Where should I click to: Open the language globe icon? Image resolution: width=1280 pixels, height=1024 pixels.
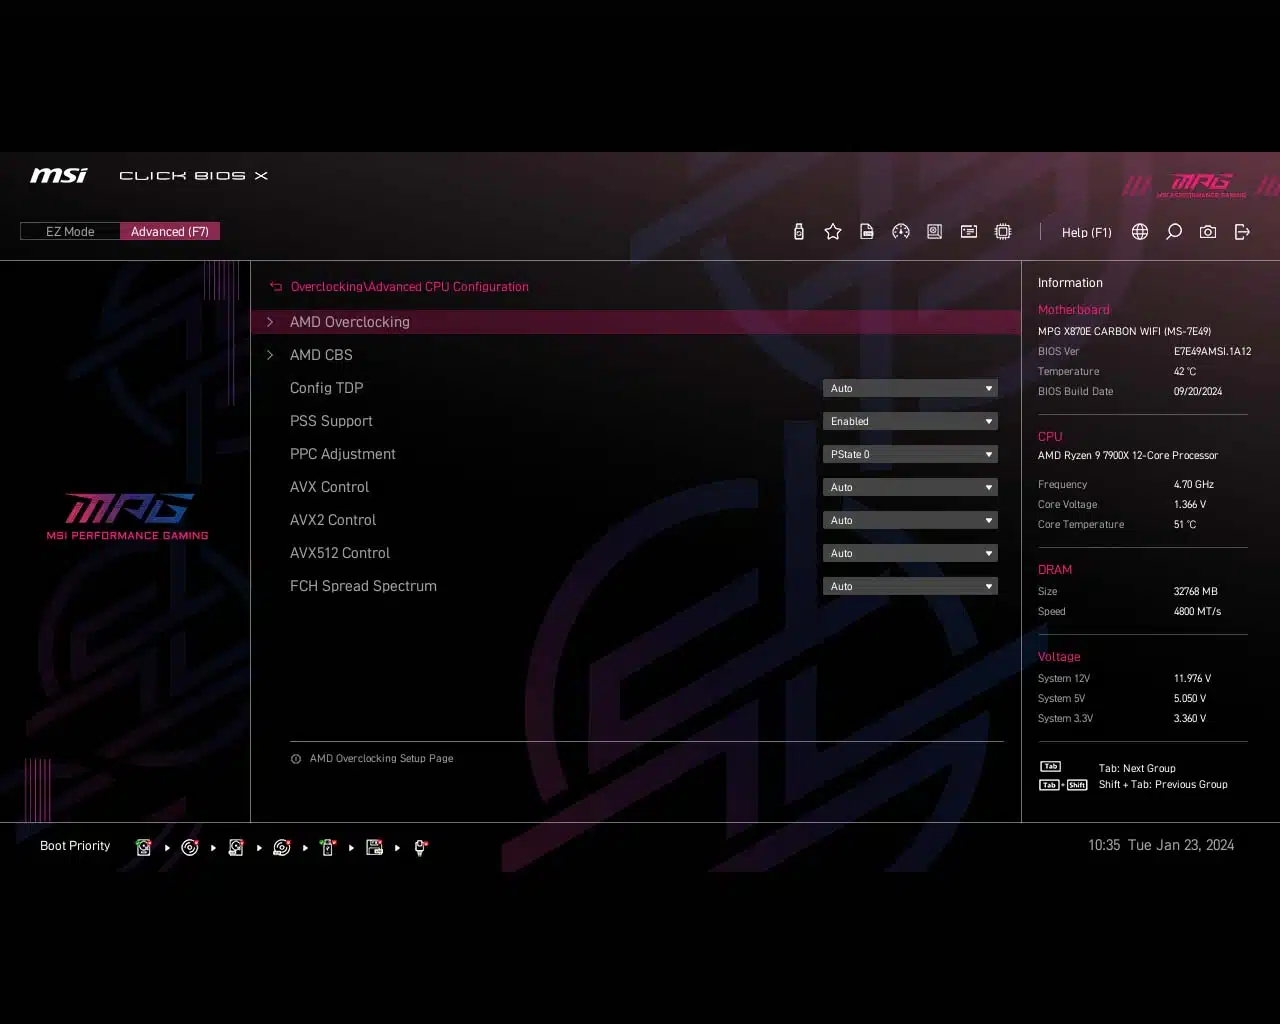click(x=1140, y=232)
